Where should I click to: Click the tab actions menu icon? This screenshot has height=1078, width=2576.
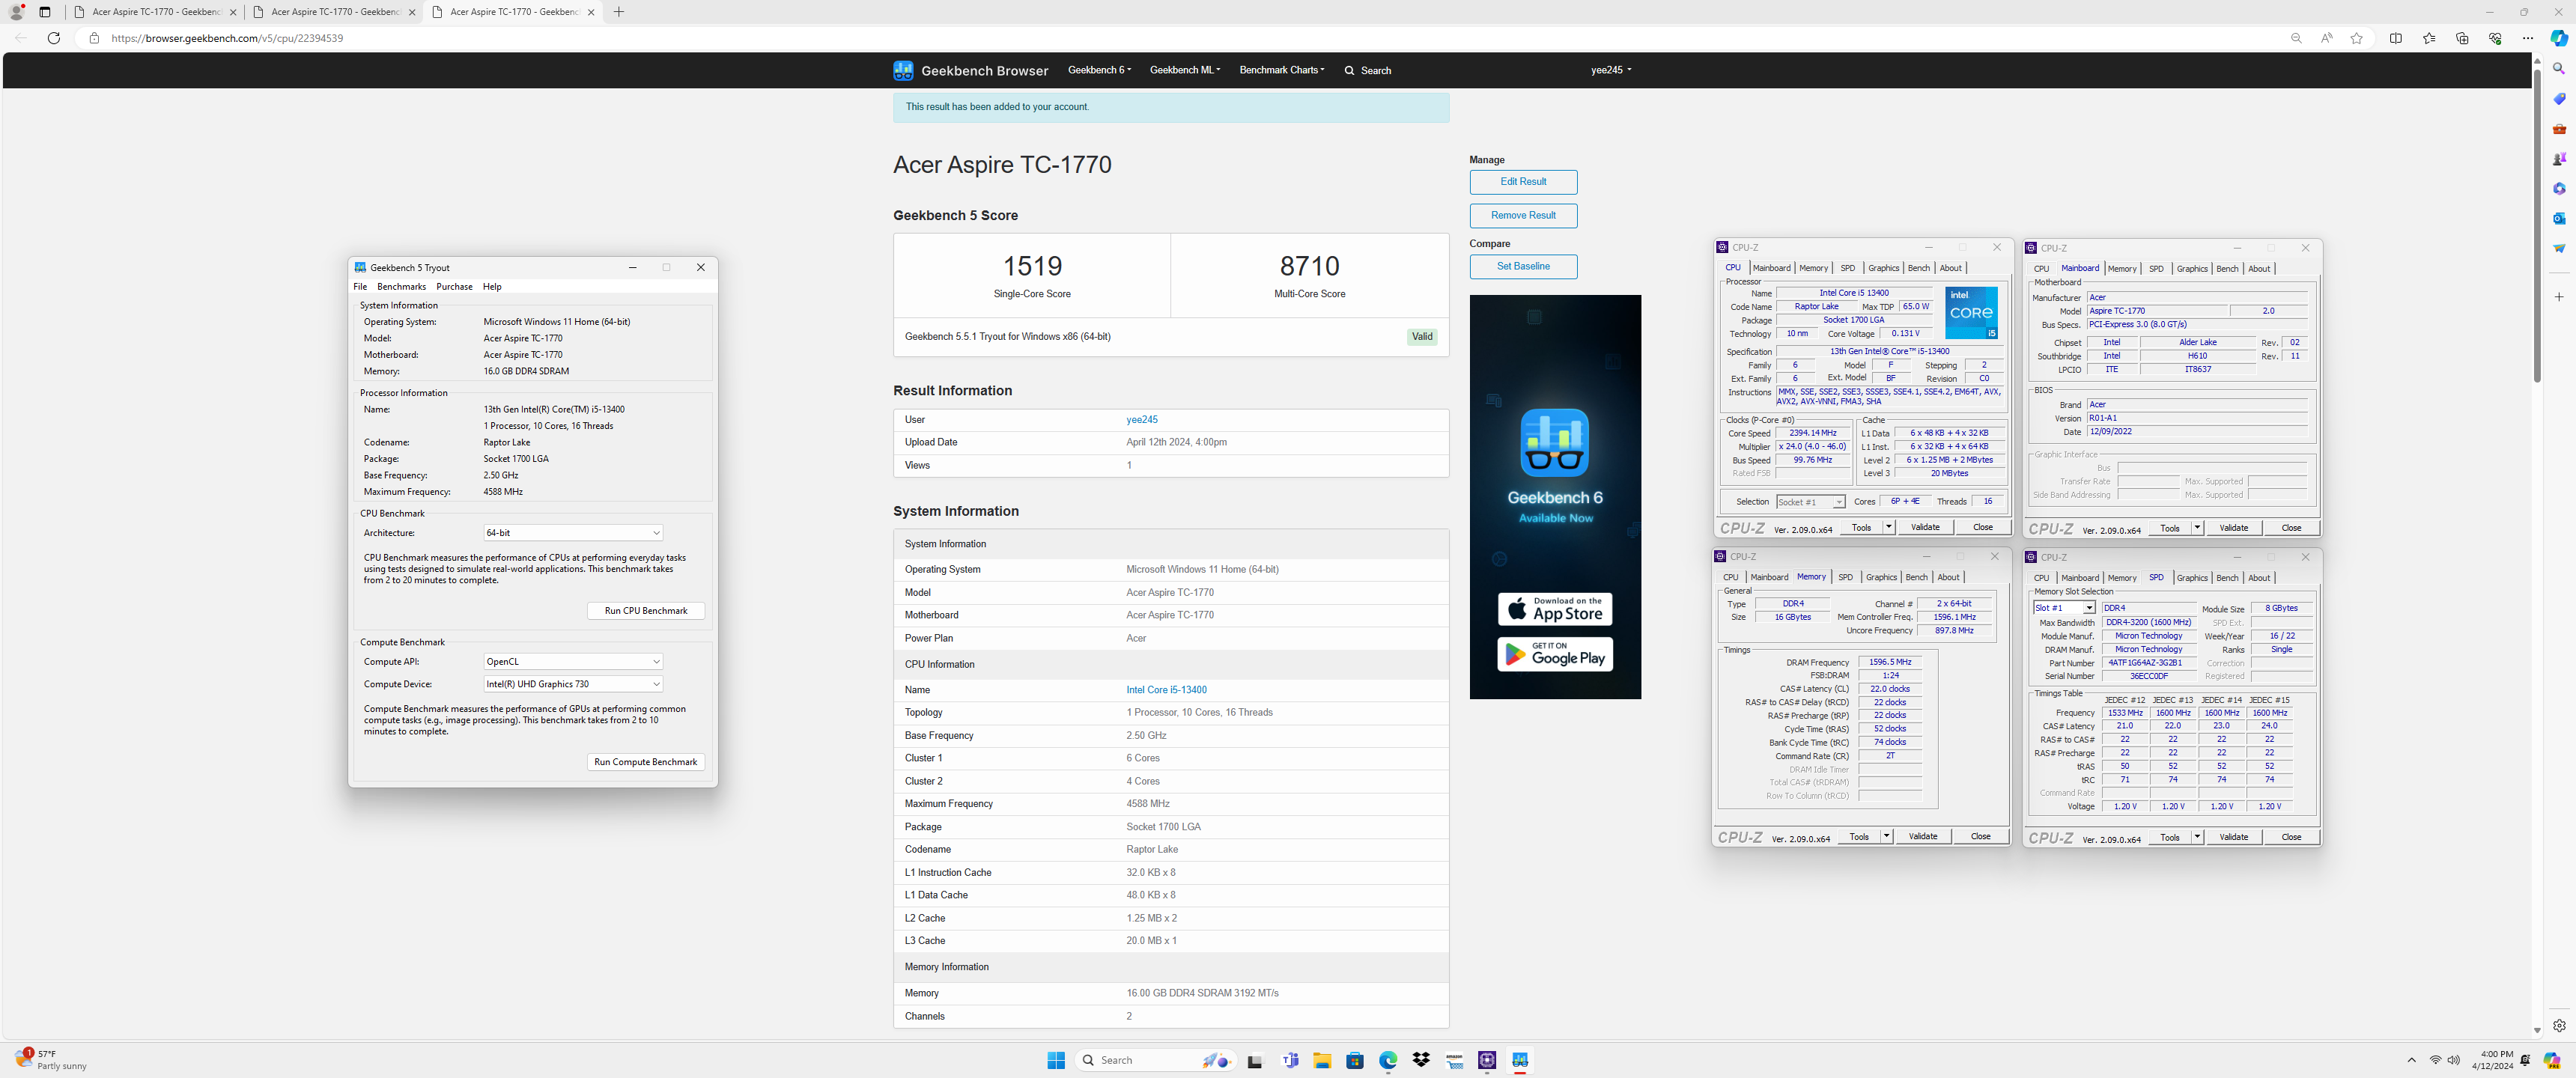click(45, 12)
